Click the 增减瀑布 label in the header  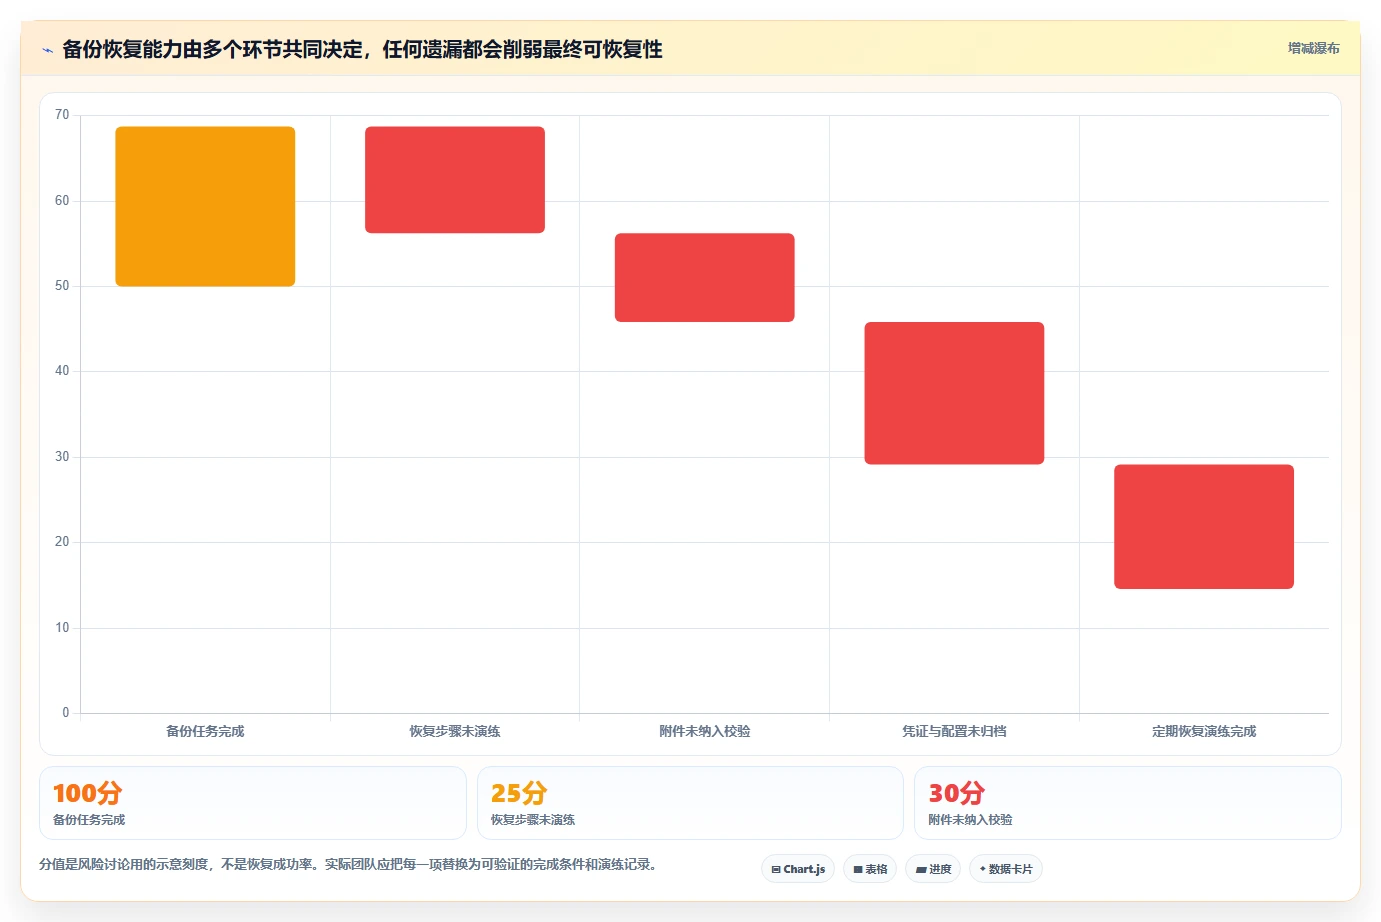click(x=1313, y=48)
